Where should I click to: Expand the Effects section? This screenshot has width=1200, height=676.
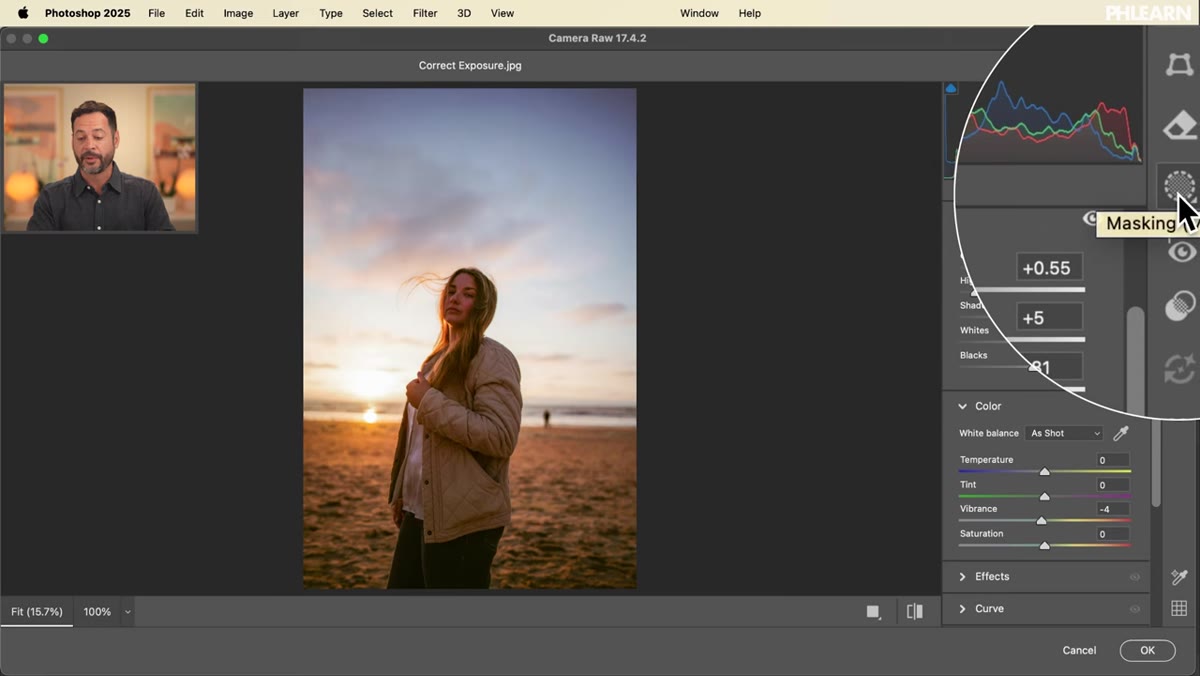962,577
